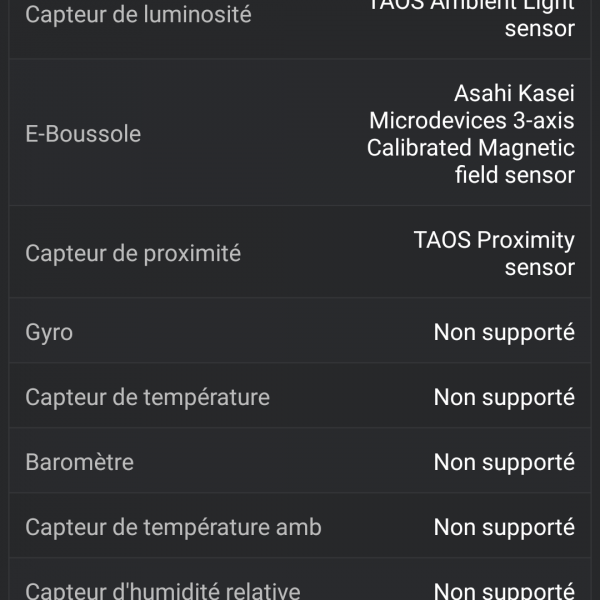Select Non supporté beside Capteur de température

click(x=504, y=397)
